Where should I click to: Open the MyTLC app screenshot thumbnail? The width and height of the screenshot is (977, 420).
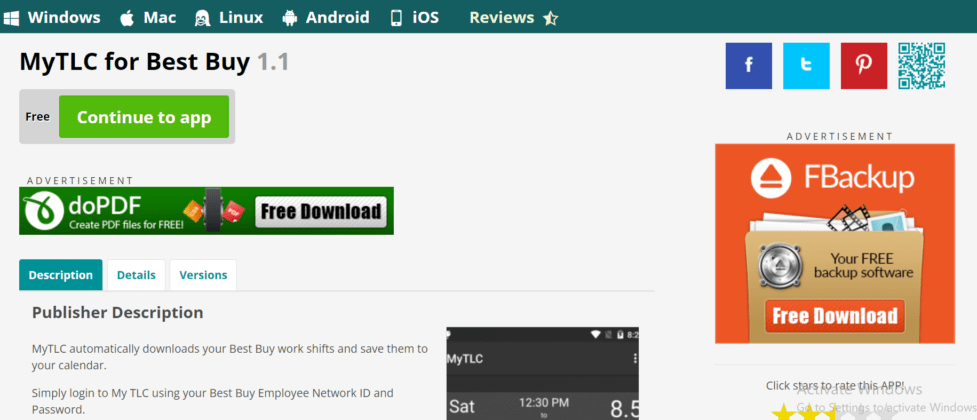(x=543, y=373)
